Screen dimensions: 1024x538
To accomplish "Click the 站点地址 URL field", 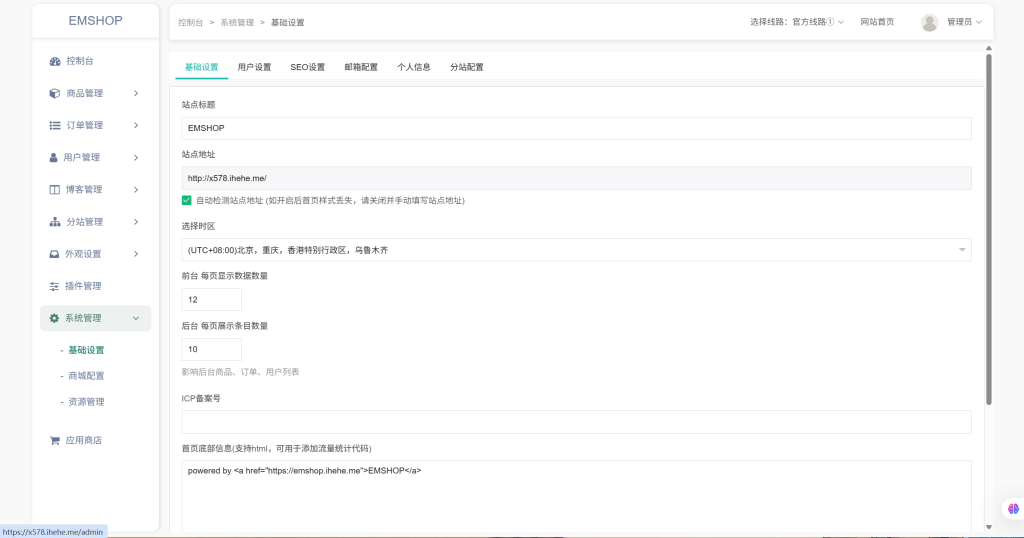I will pyautogui.click(x=576, y=178).
